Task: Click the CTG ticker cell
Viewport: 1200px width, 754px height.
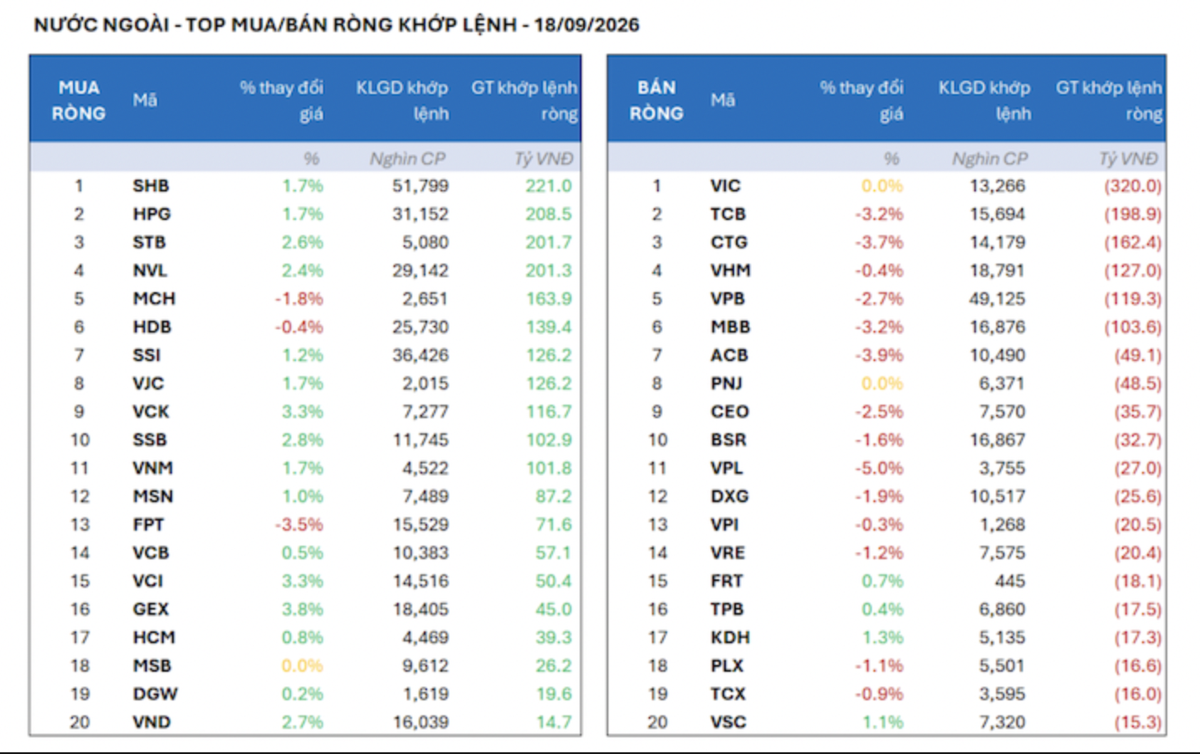Action: pyautogui.click(x=729, y=242)
